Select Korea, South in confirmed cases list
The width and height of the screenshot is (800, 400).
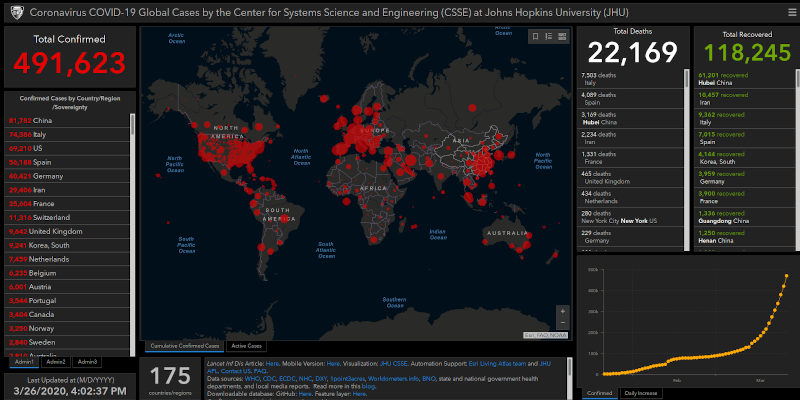click(x=67, y=245)
